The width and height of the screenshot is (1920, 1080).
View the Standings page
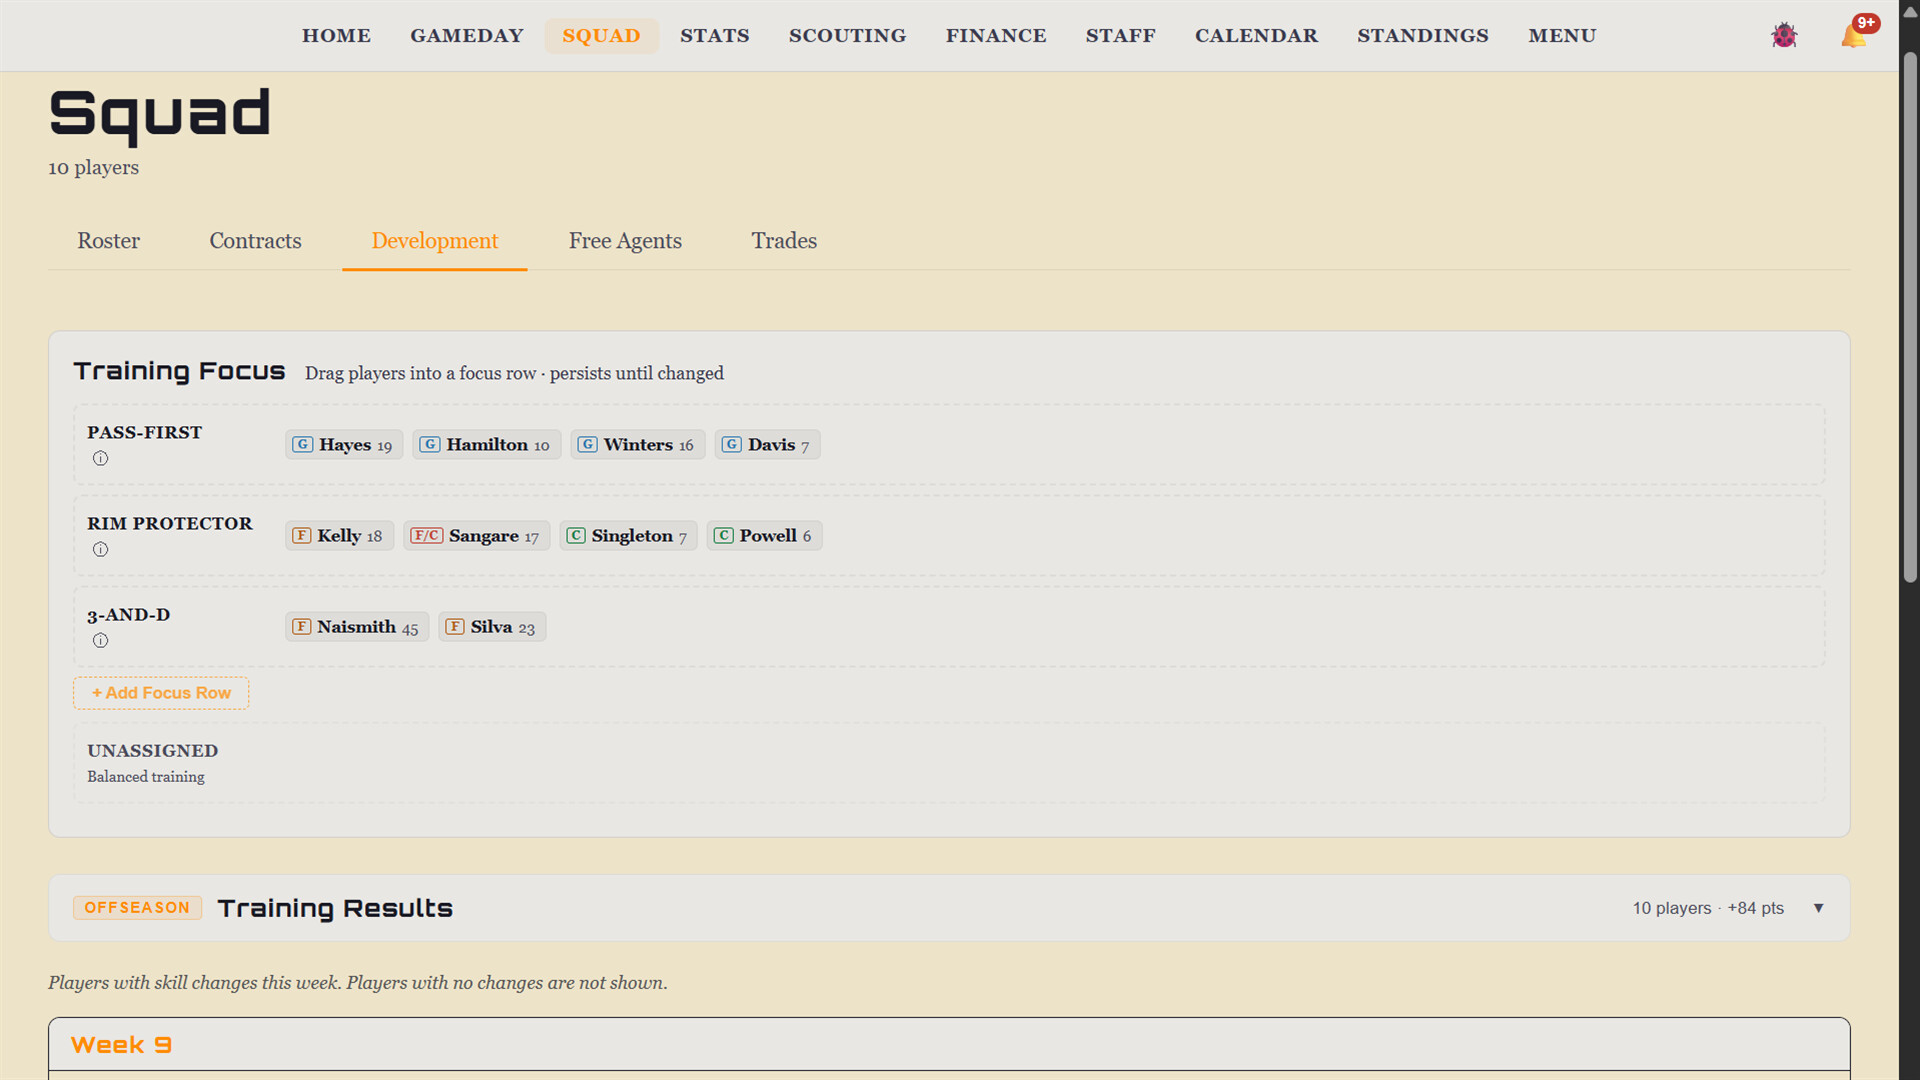[1422, 36]
